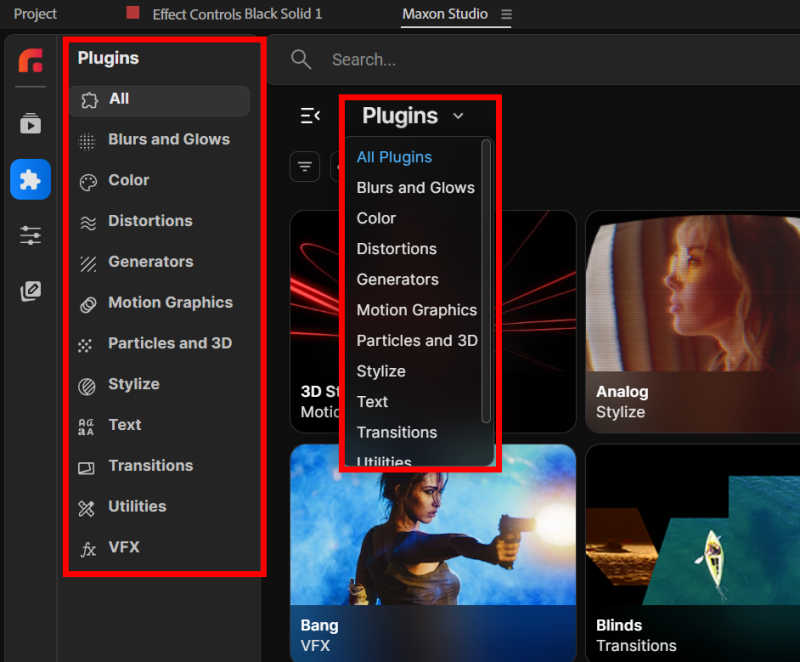
Task: Select the Plugins puzzle-piece sidebar icon
Action: [x=30, y=180]
